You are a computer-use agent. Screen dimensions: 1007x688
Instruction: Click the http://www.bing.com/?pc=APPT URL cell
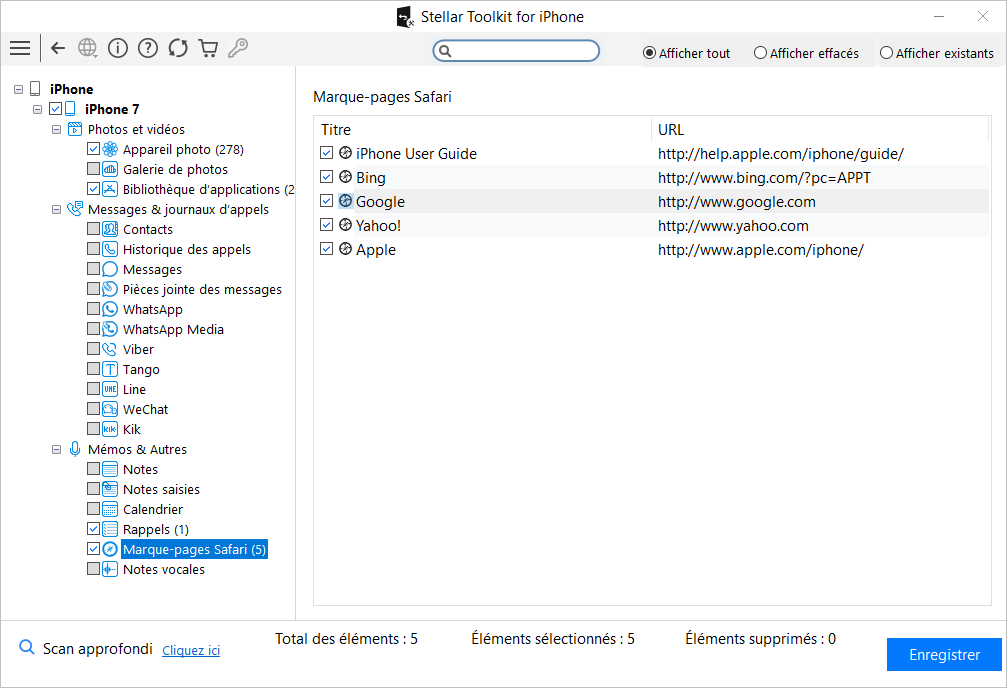coord(764,177)
